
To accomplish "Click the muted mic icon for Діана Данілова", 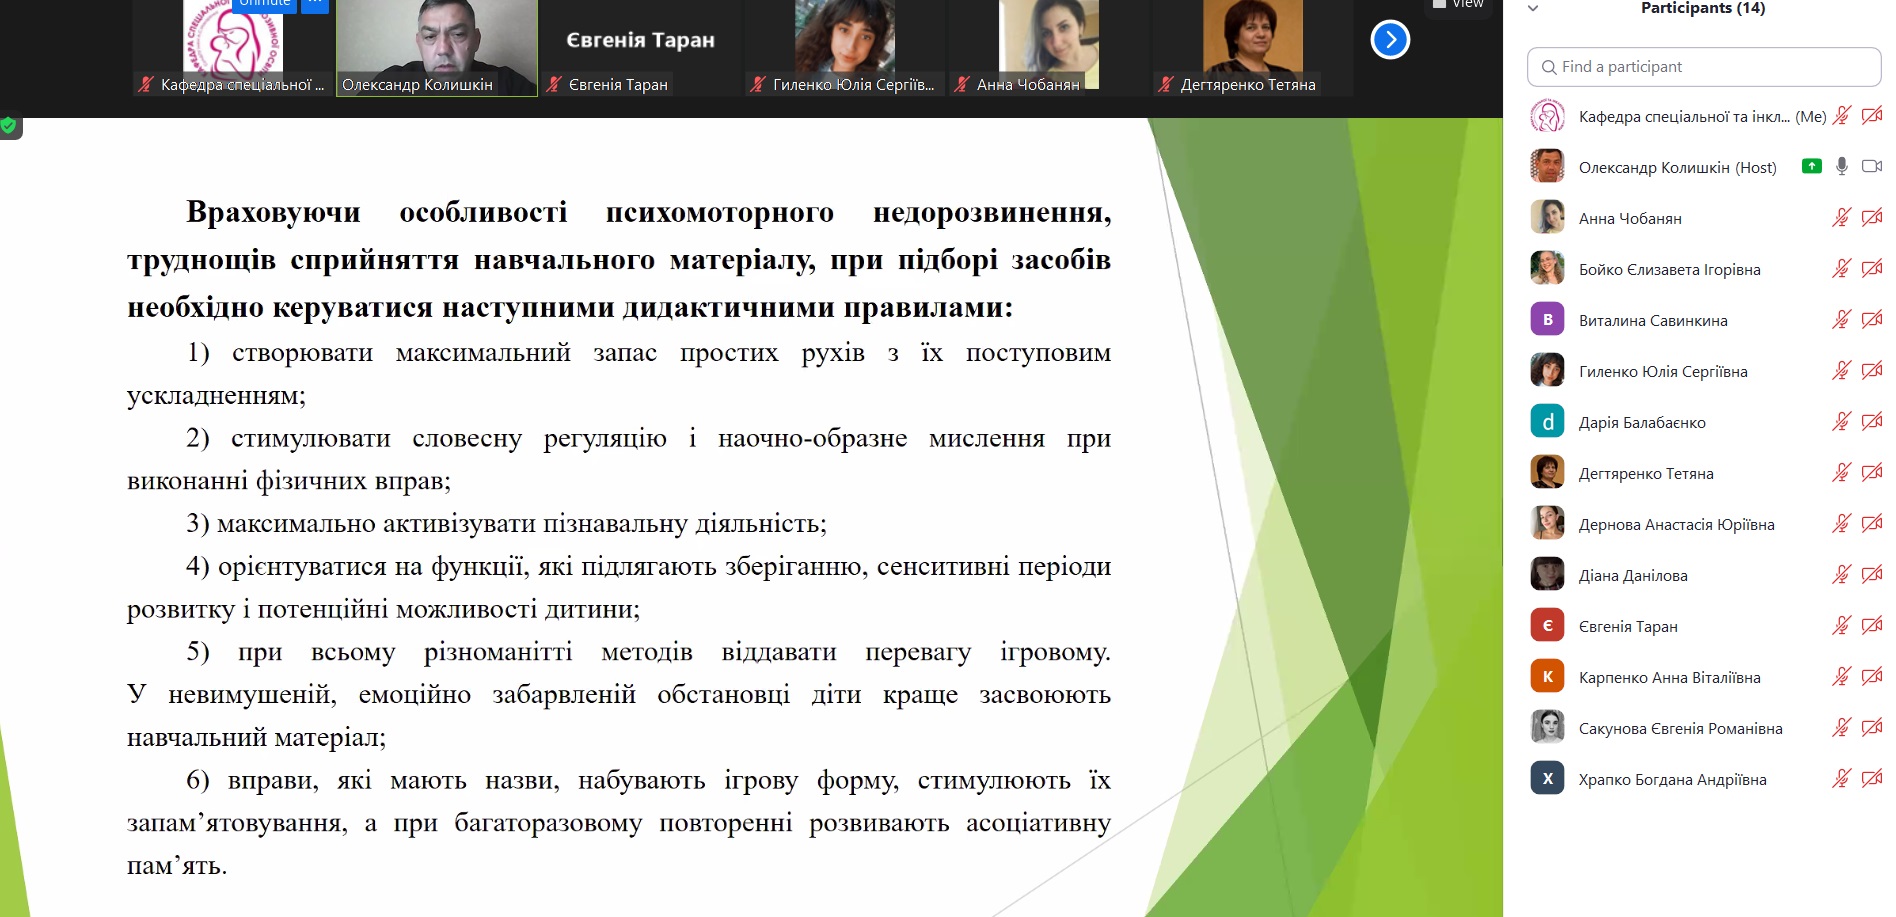I will tap(1841, 575).
